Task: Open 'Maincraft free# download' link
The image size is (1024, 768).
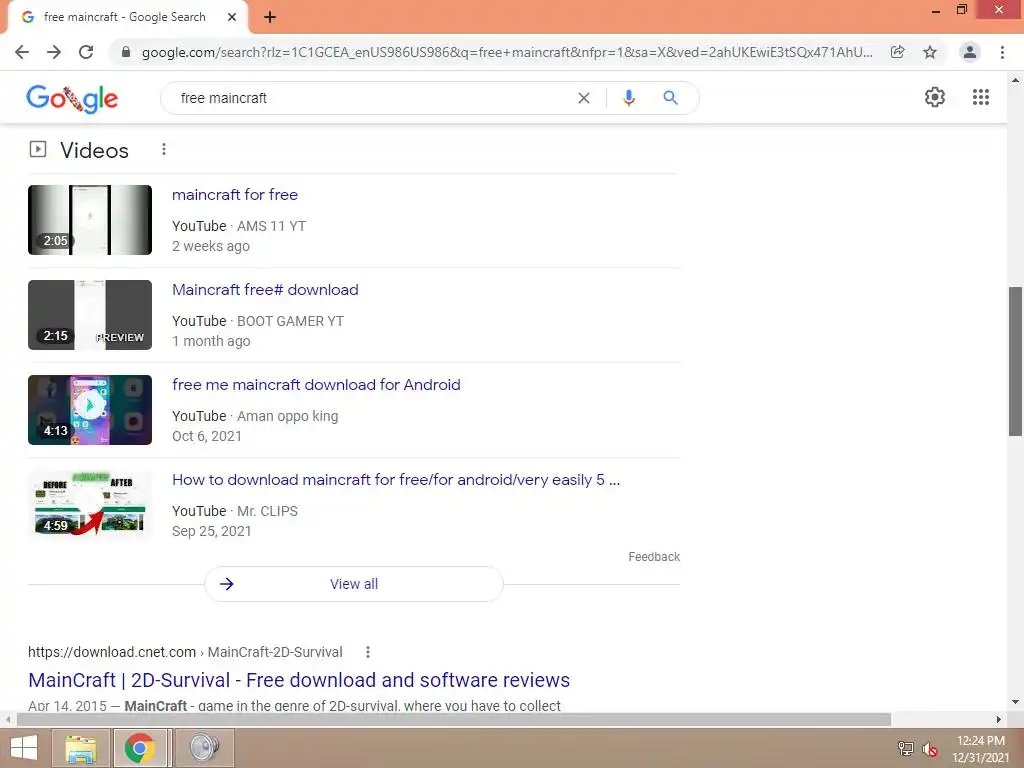Action: 265,289
